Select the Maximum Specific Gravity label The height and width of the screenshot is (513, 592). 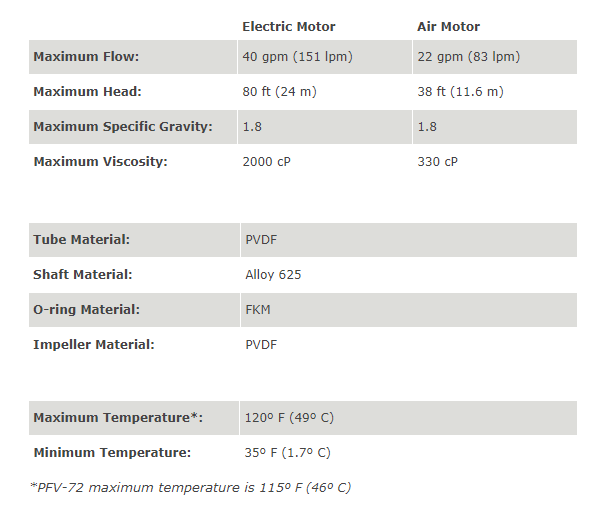click(x=123, y=127)
